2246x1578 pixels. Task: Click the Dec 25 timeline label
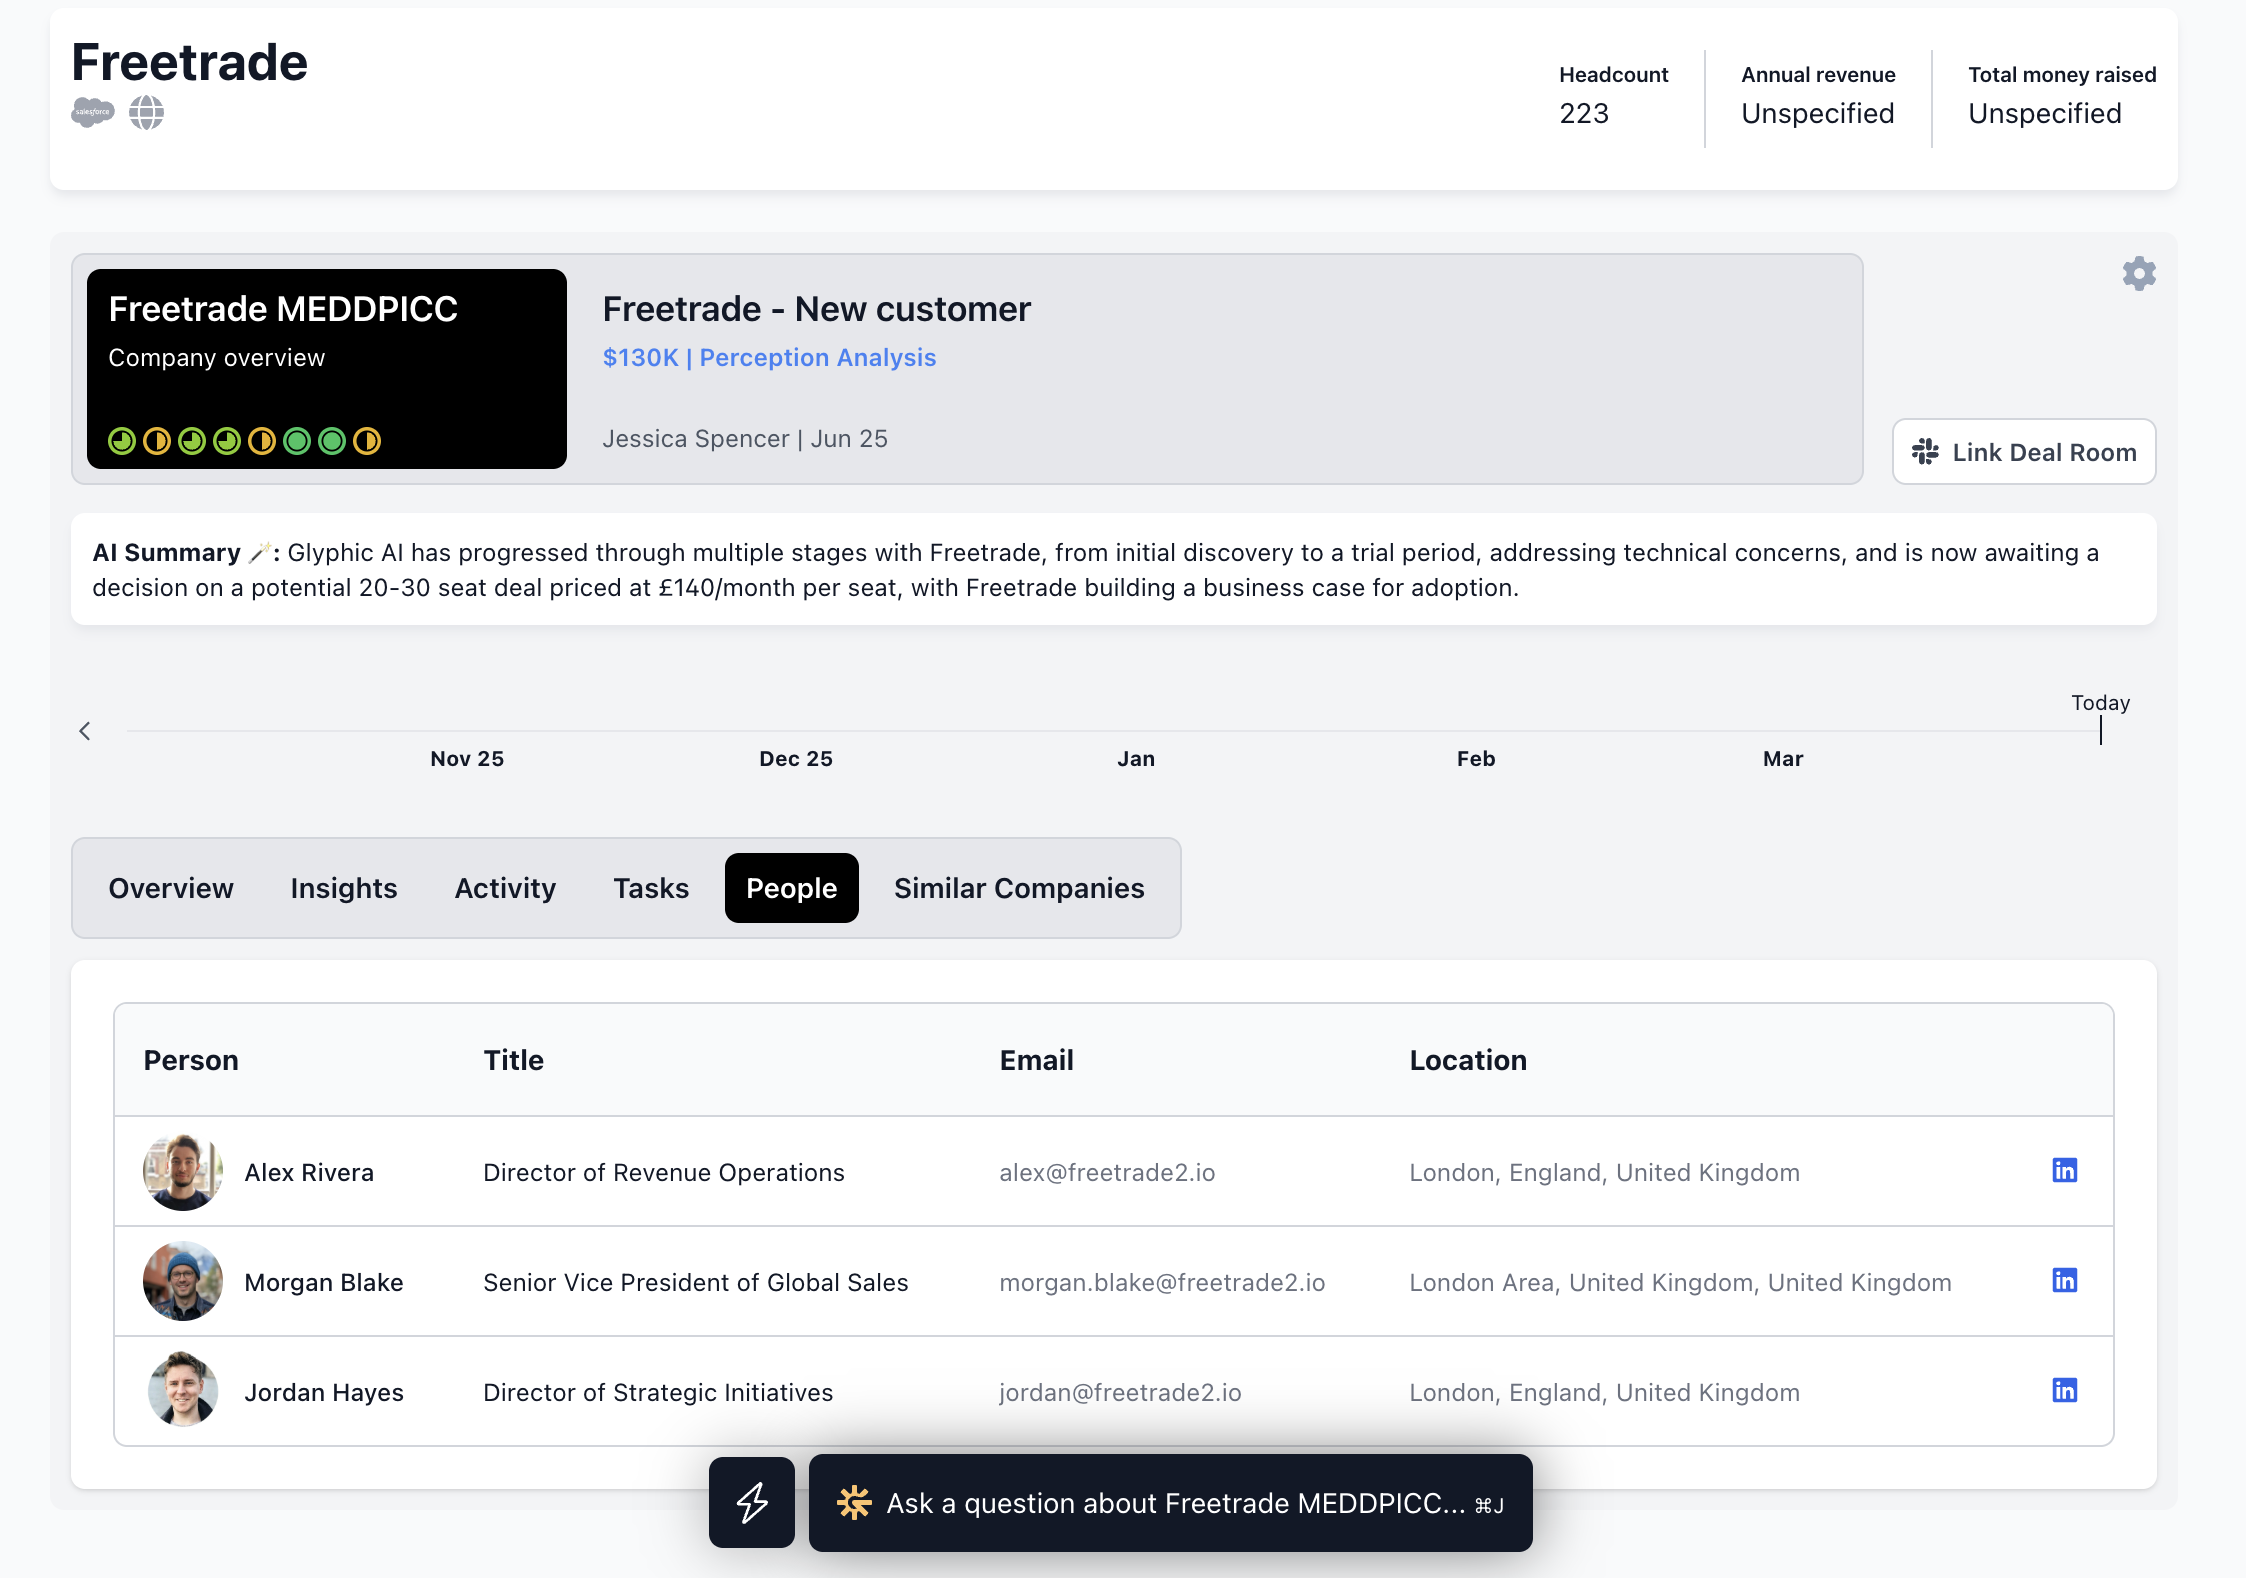(796, 759)
